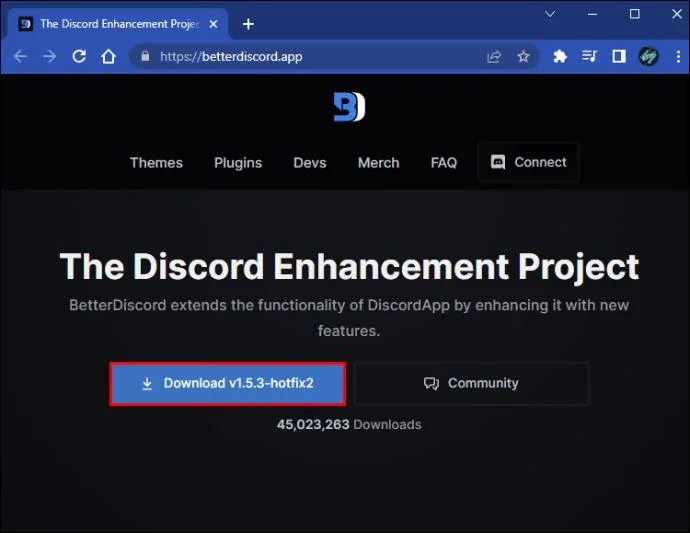Maximize the browser window

click(635, 14)
